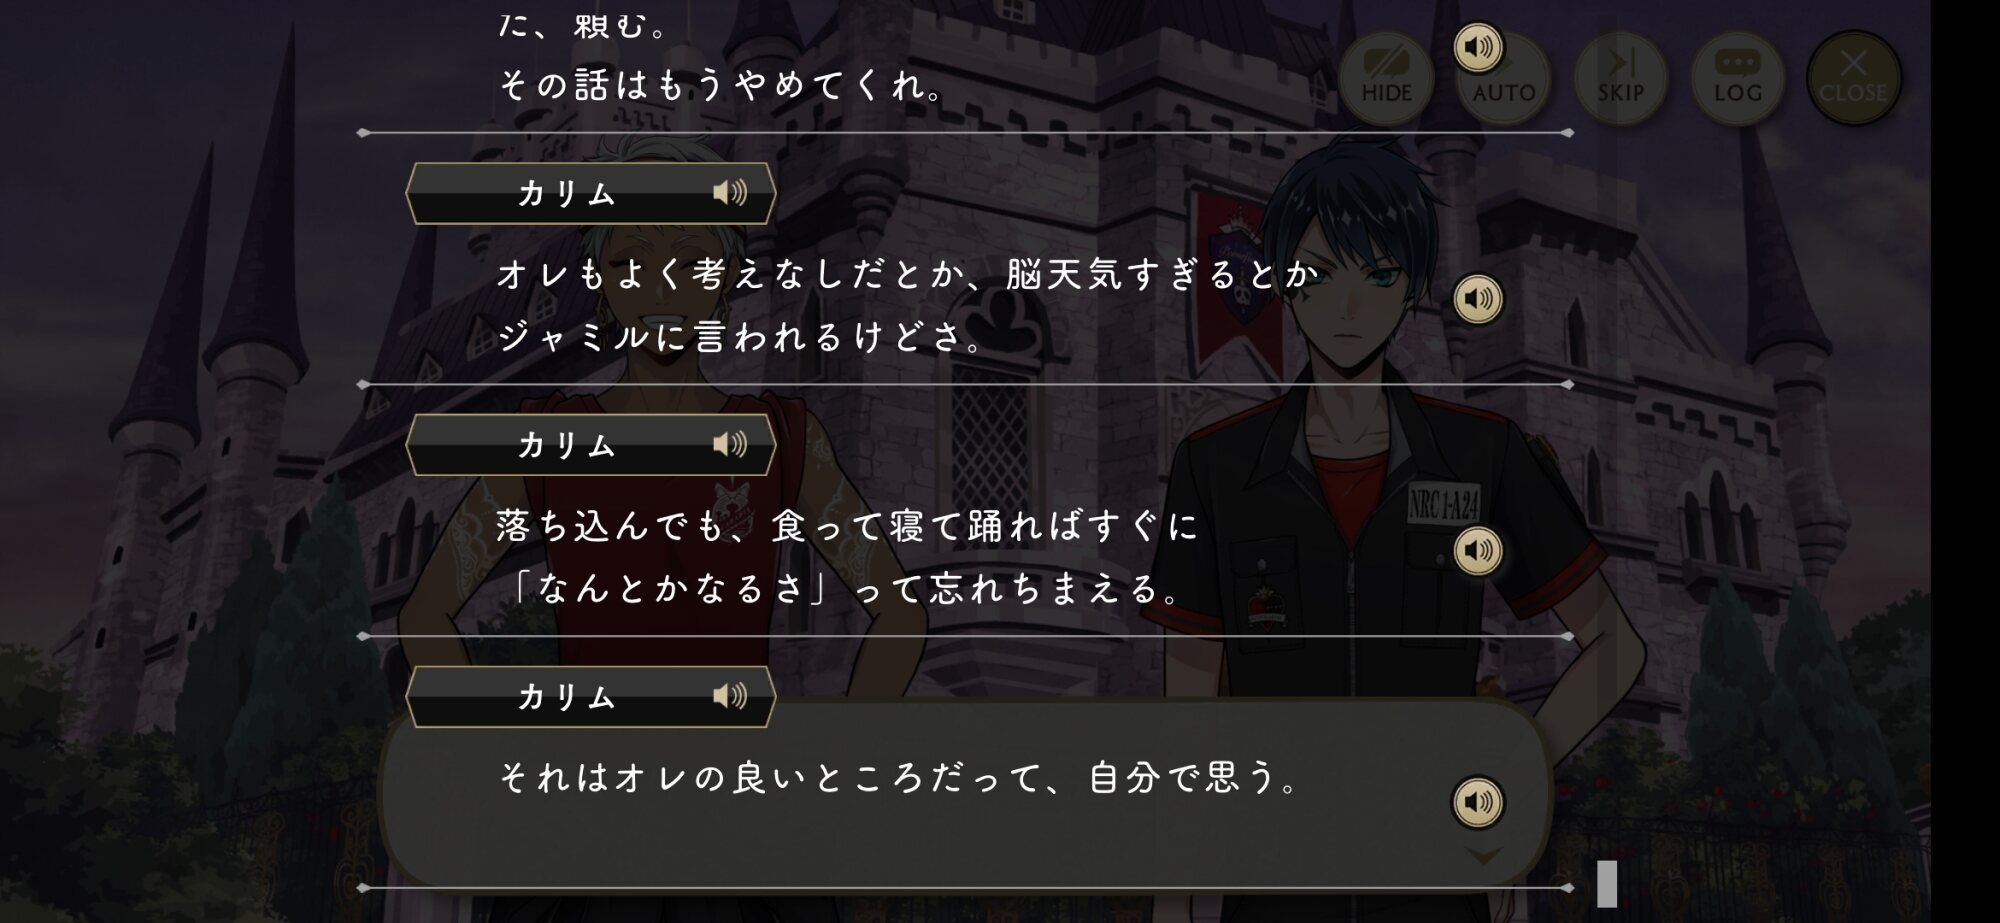
Task: Play voice for "それはオレの良いところ" dialogue line
Action: 1478,802
